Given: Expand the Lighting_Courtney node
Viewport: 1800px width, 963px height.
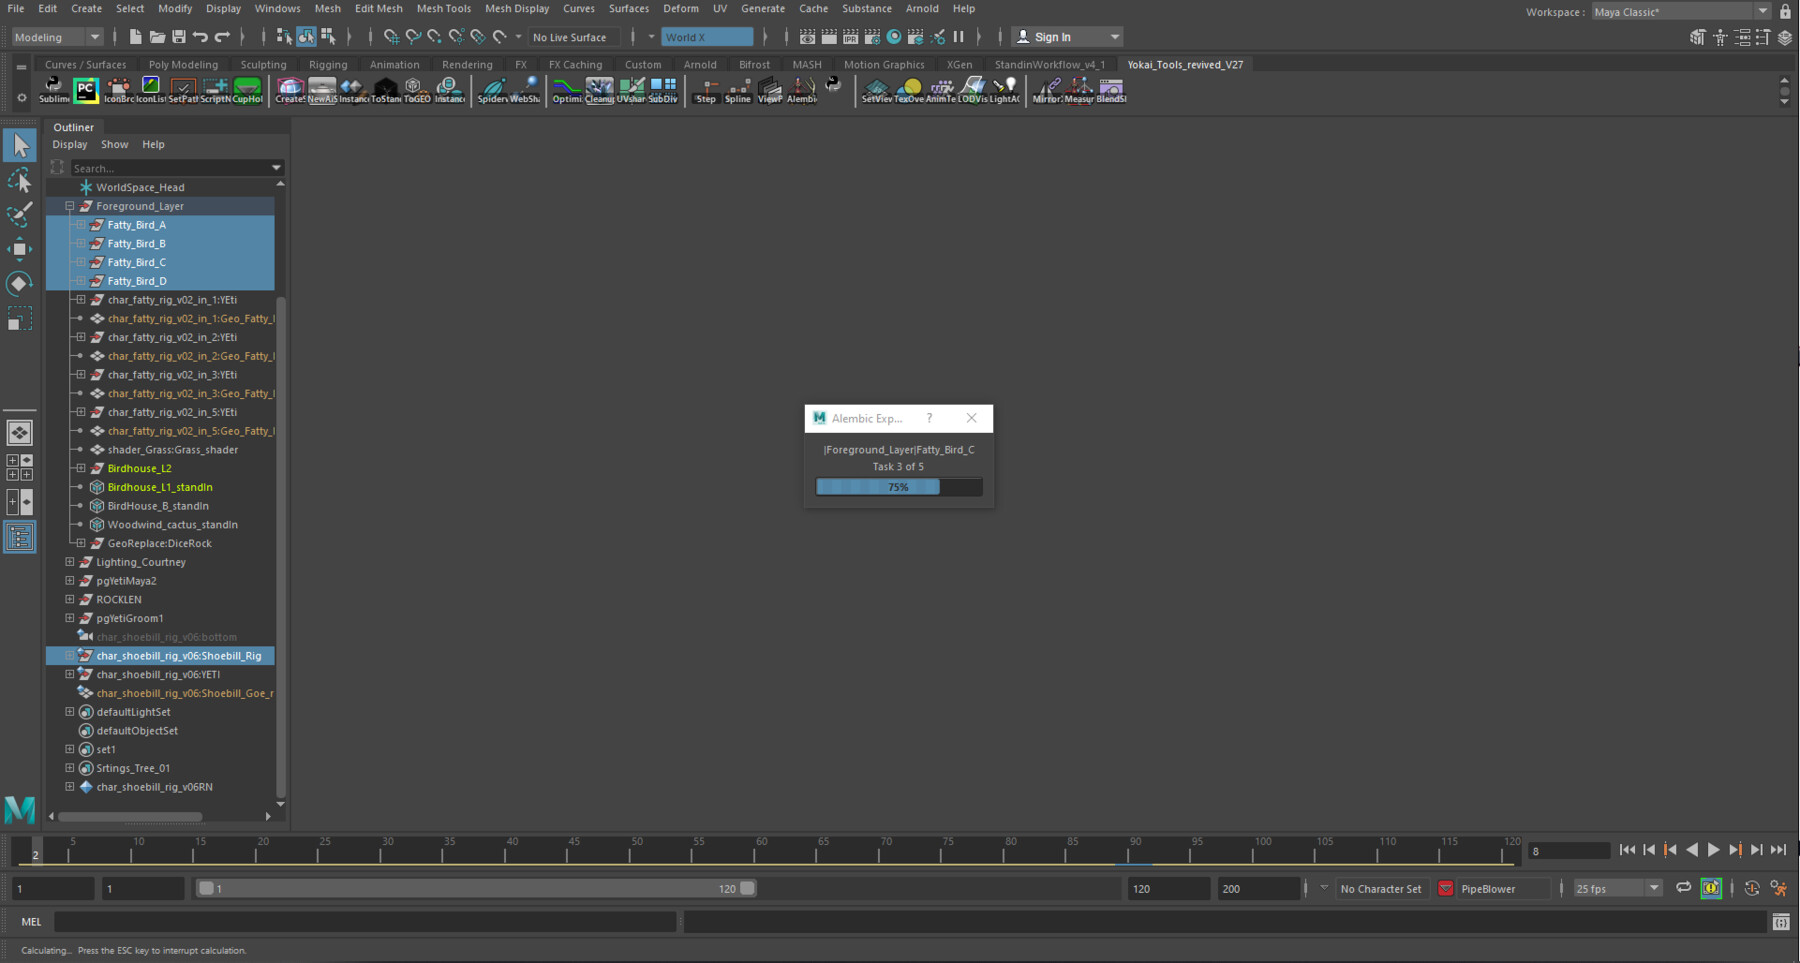Looking at the screenshot, I should 69,561.
